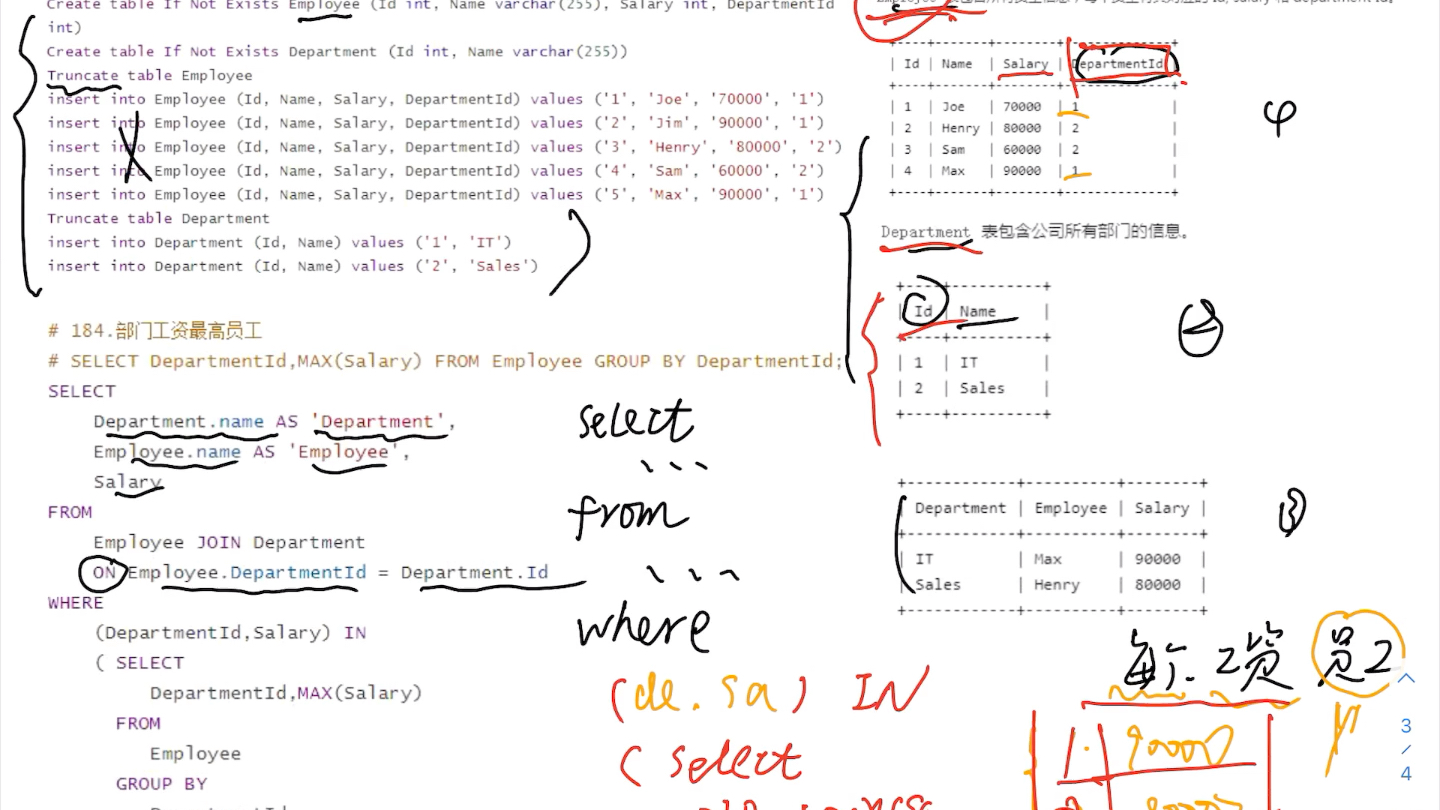Click the '(DepartmentId,Salary) IN' line
Image resolution: width=1440 pixels, height=810 pixels.
pos(230,633)
